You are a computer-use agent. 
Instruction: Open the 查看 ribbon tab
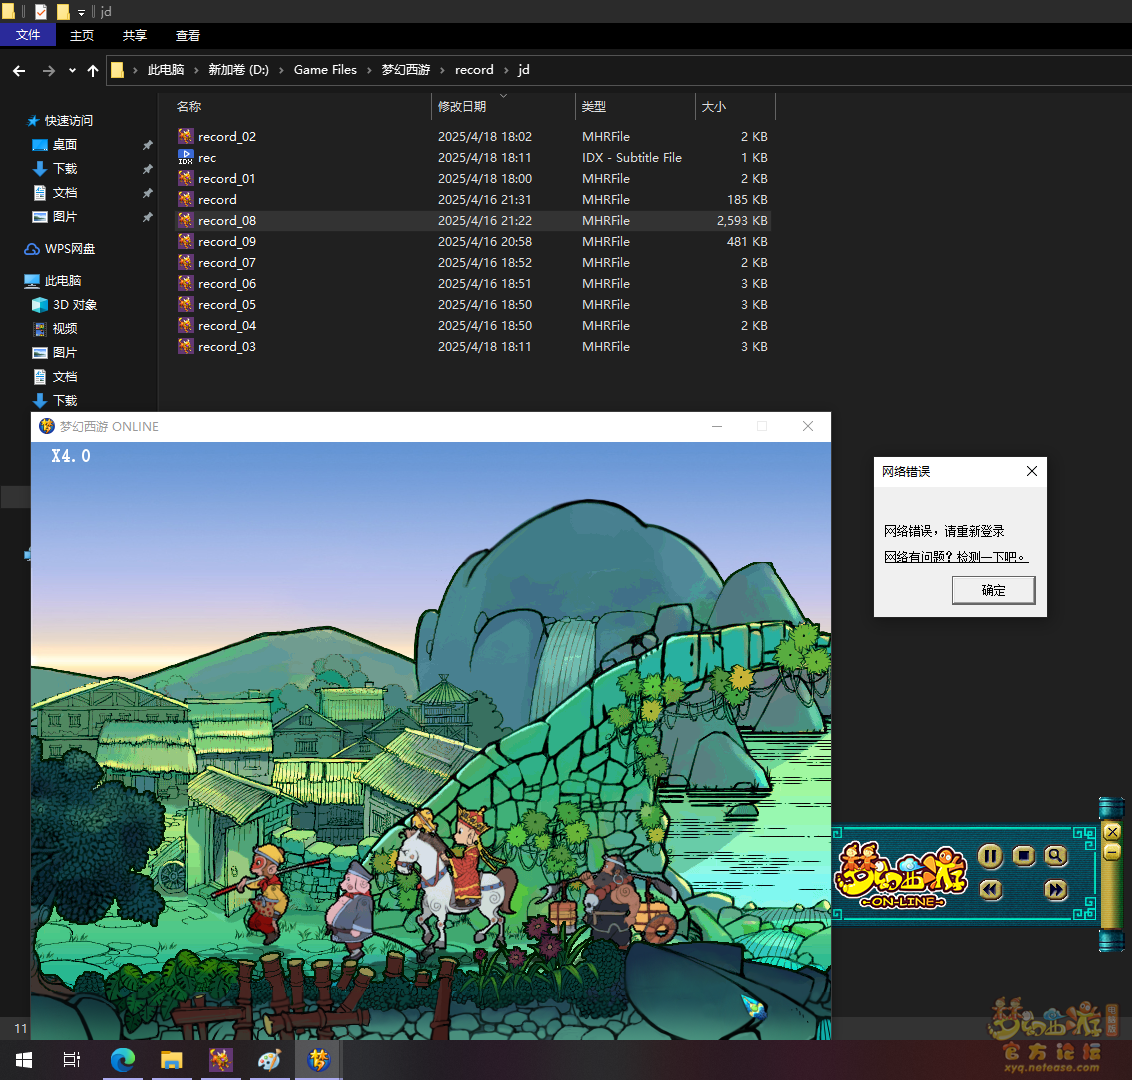click(188, 35)
